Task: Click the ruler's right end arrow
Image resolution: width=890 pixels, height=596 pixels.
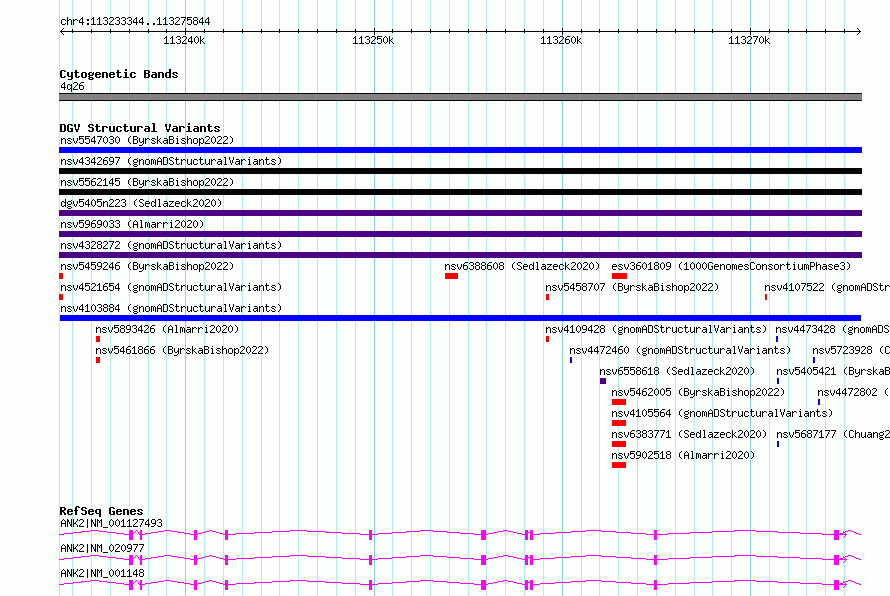Action: 859,31
